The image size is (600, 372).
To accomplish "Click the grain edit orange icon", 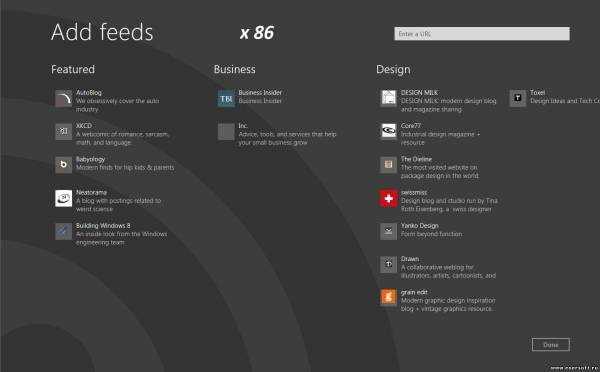I will 388,298.
